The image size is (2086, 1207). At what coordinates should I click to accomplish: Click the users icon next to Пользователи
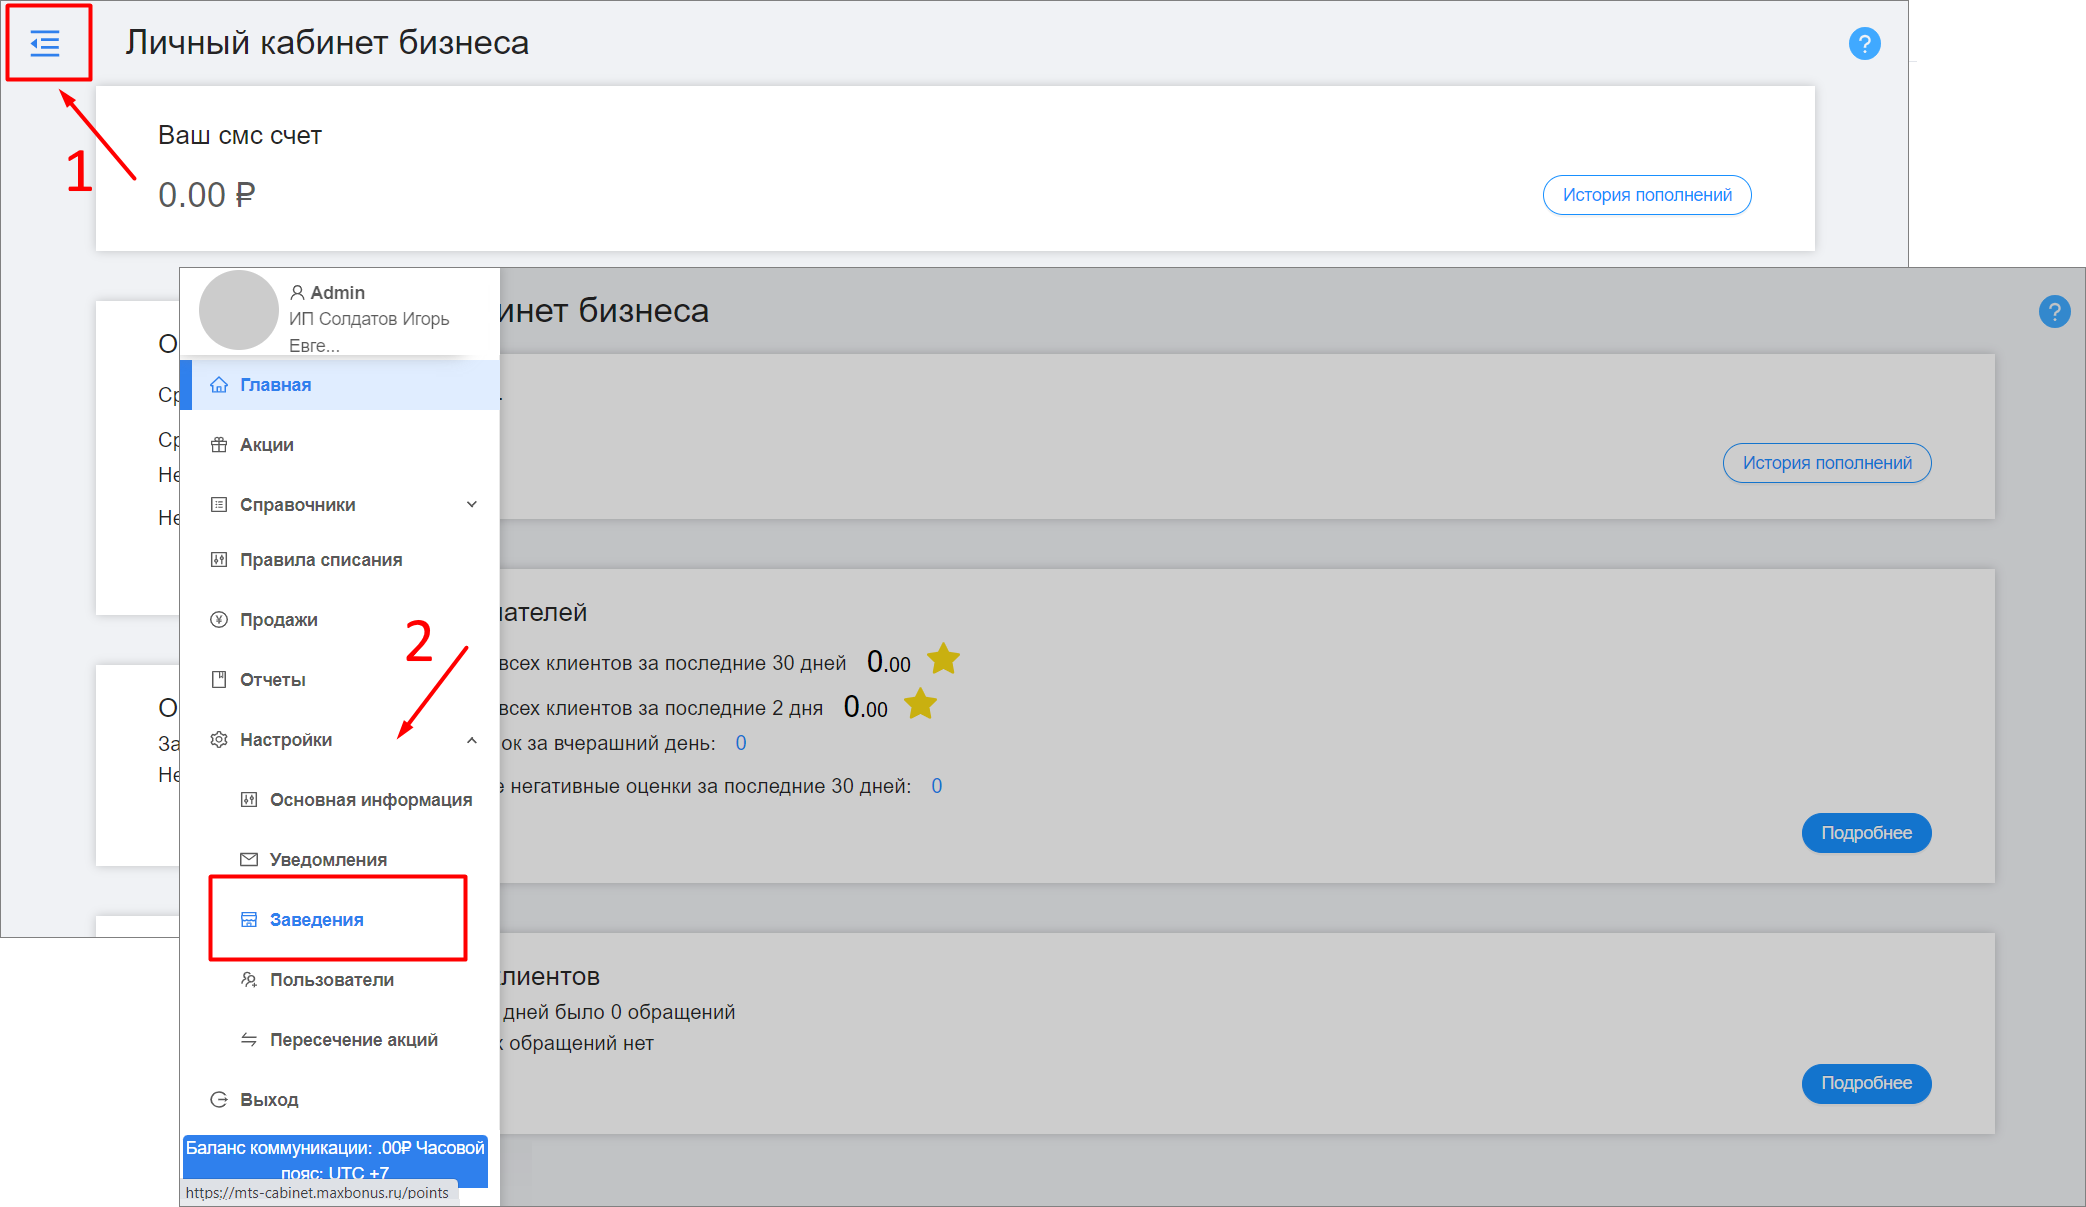pyautogui.click(x=249, y=980)
